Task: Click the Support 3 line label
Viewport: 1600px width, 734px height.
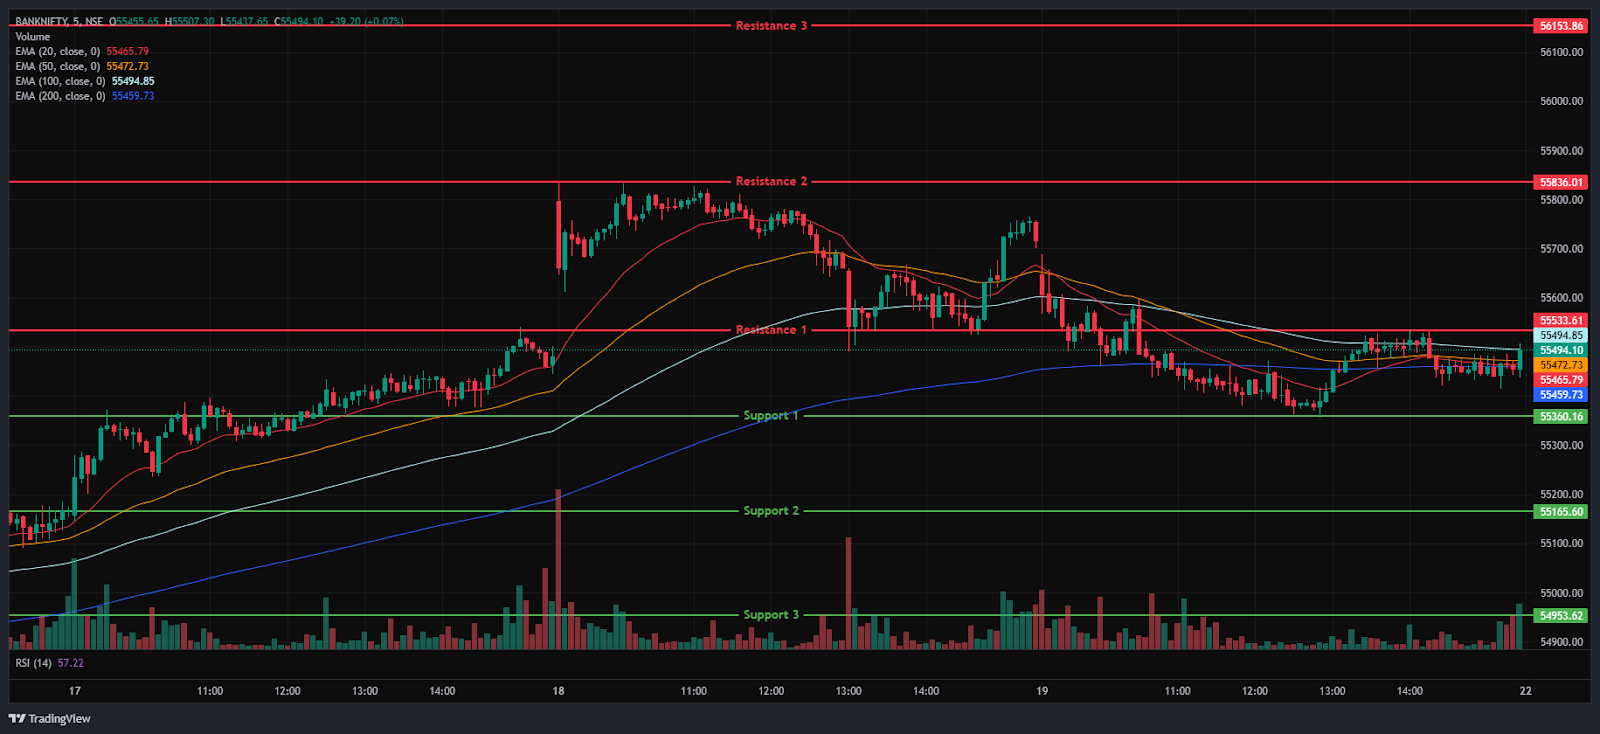Action: coord(771,615)
